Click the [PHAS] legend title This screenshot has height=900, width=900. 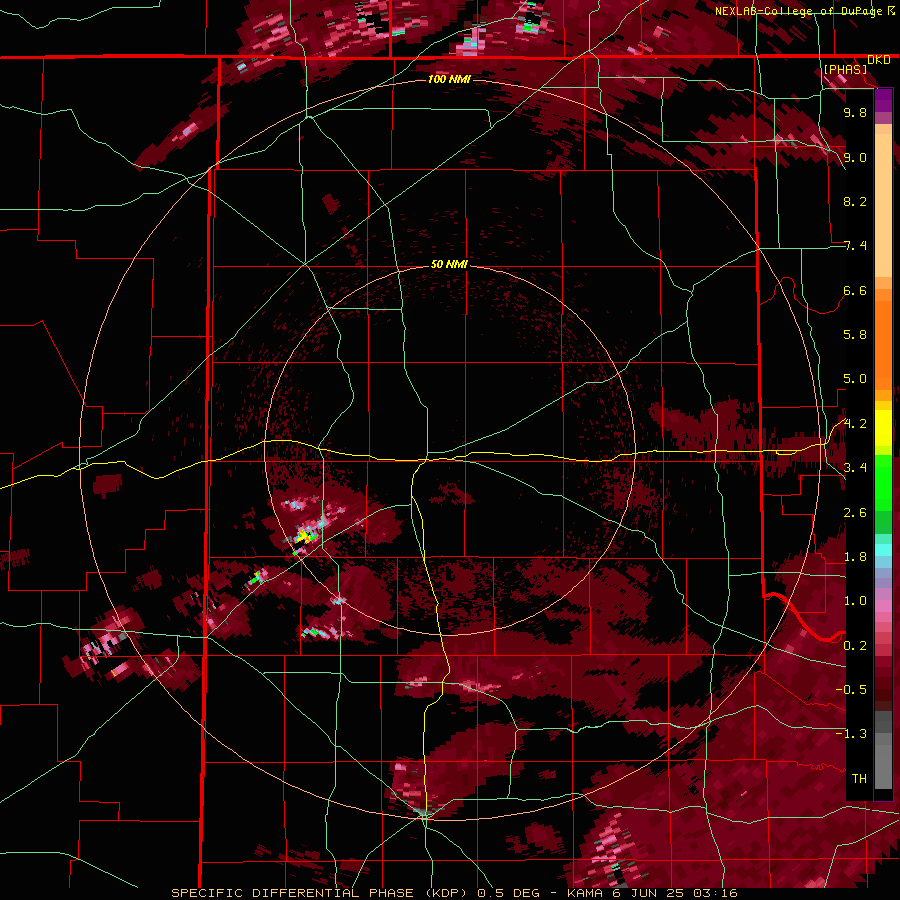click(845, 70)
